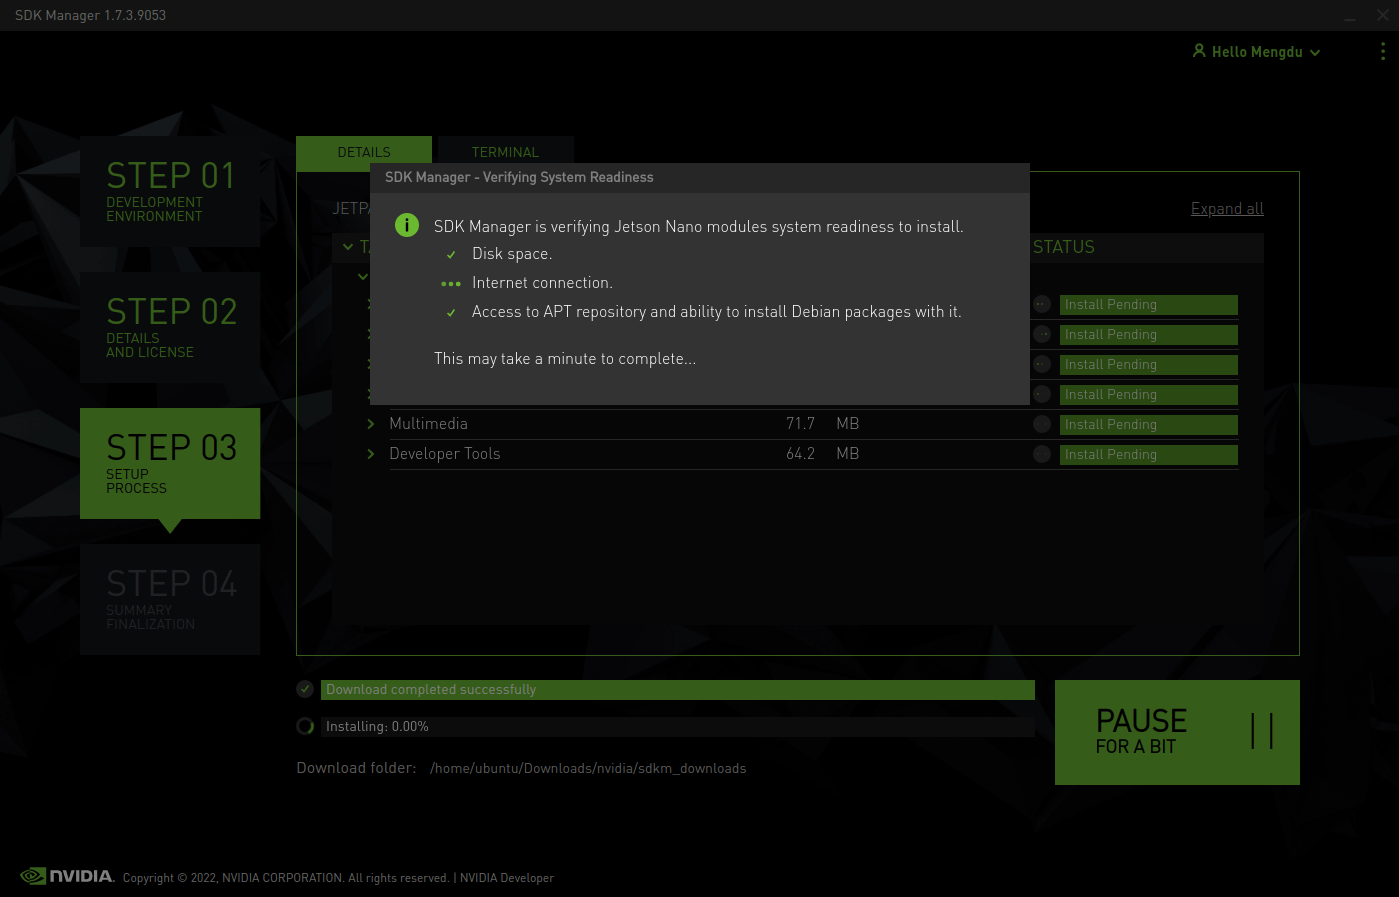Click the Multimedia row status icon
The width and height of the screenshot is (1399, 897).
pyautogui.click(x=1042, y=424)
